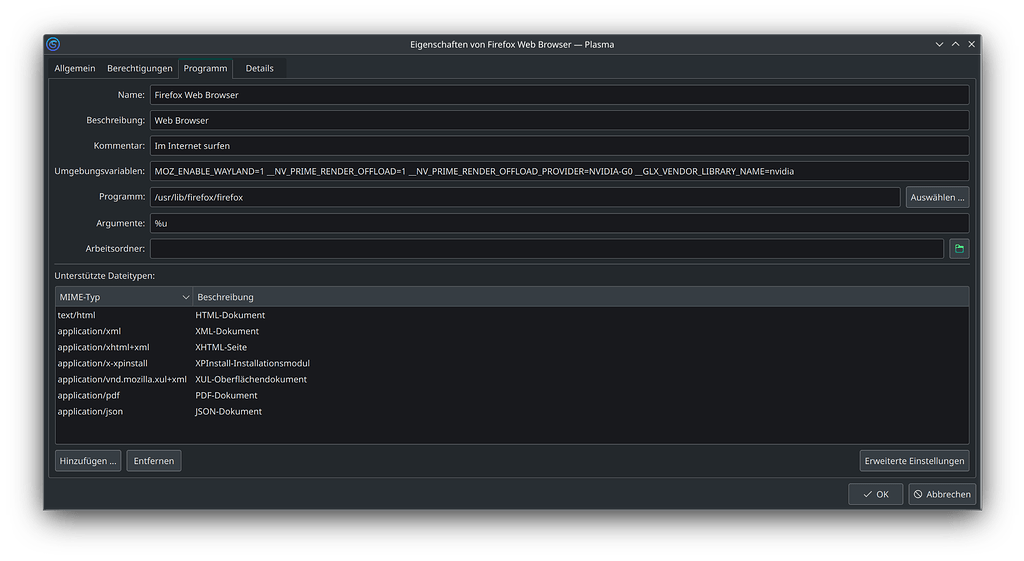The height and width of the screenshot is (561, 1024).
Task: Click the Programm path input field
Action: pos(525,197)
